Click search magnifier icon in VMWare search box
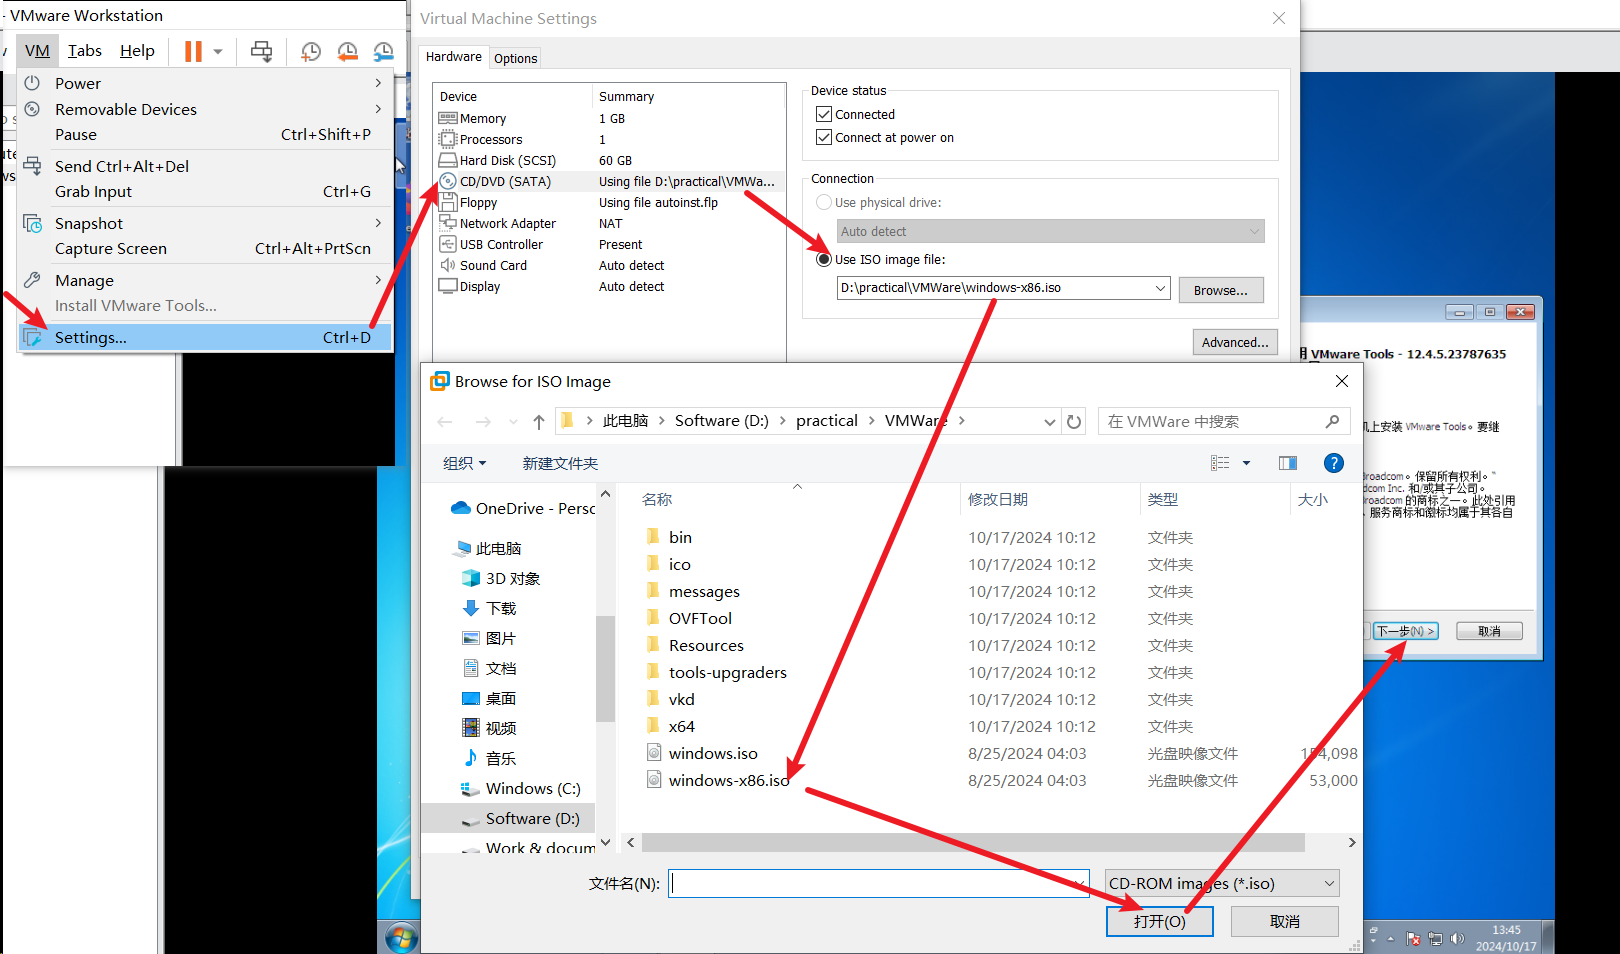Viewport: 1620px width, 954px height. 1332,422
